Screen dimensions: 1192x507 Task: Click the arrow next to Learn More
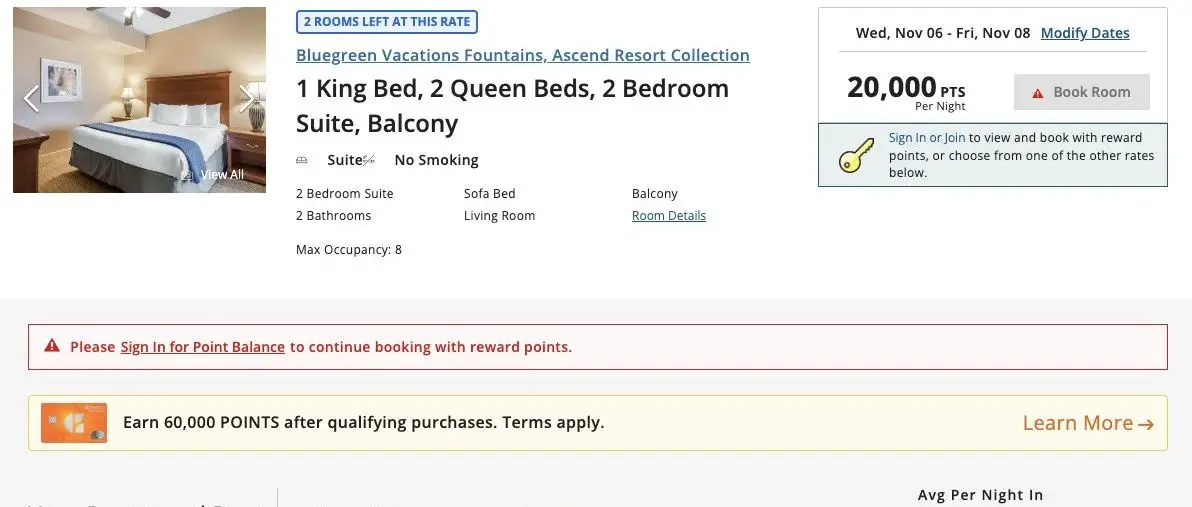(1146, 424)
